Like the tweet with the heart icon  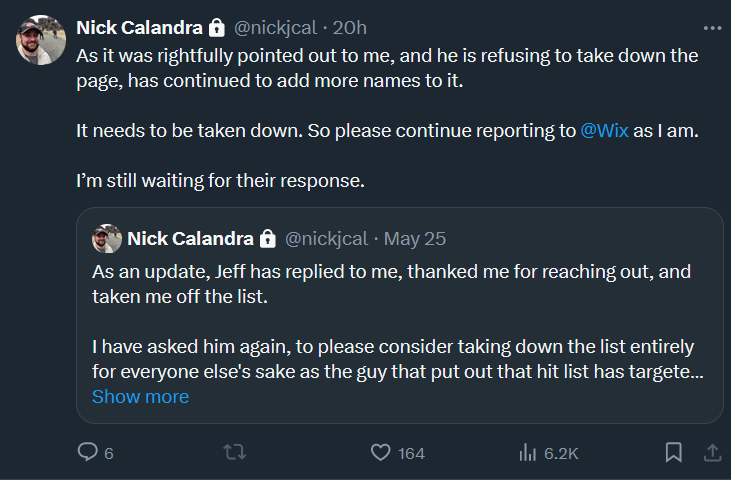[x=380, y=453]
